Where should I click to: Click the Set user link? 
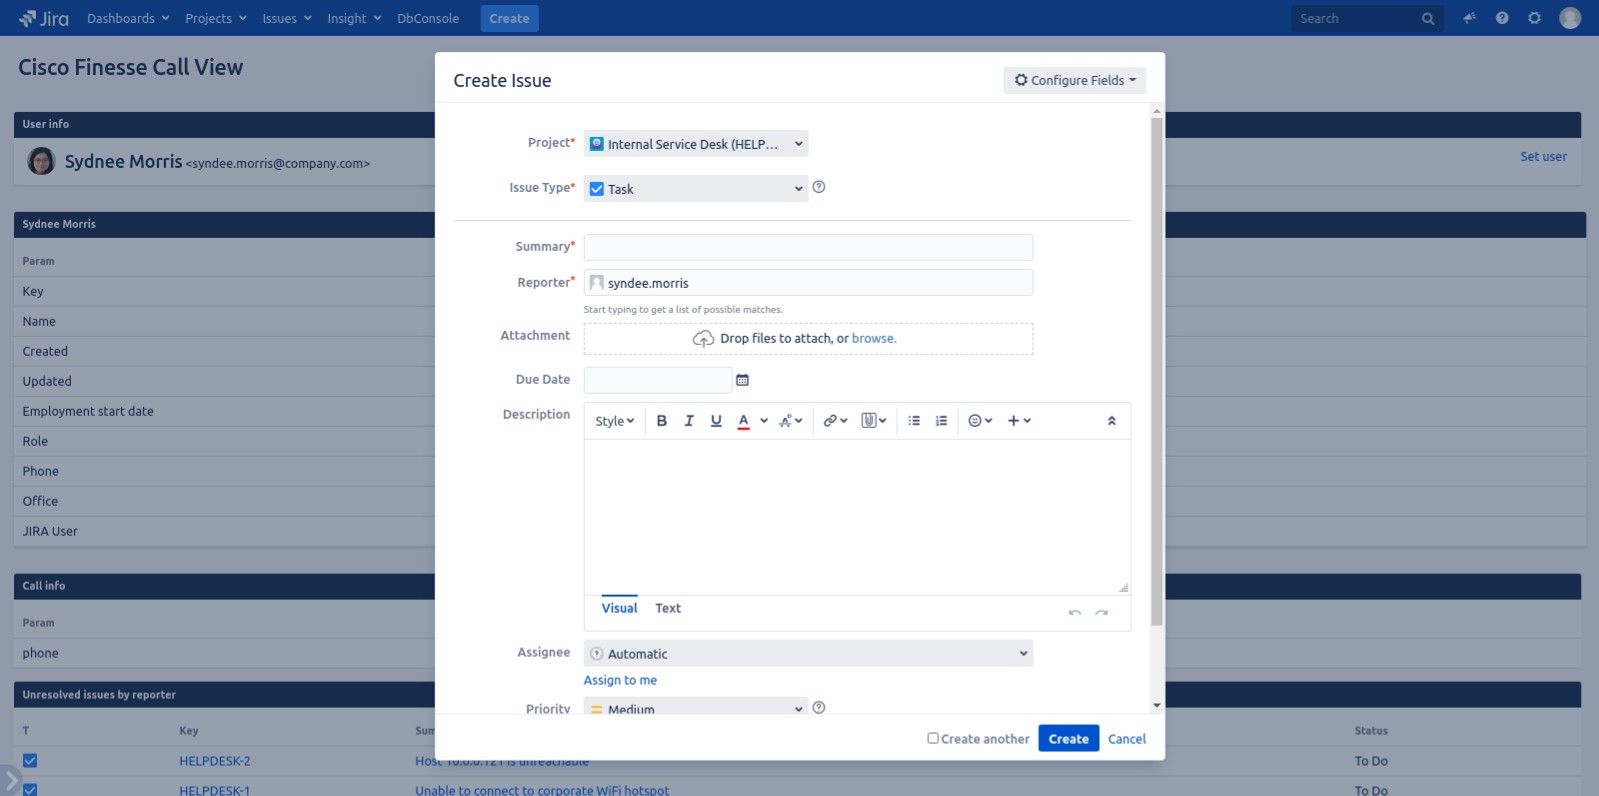pos(1543,156)
